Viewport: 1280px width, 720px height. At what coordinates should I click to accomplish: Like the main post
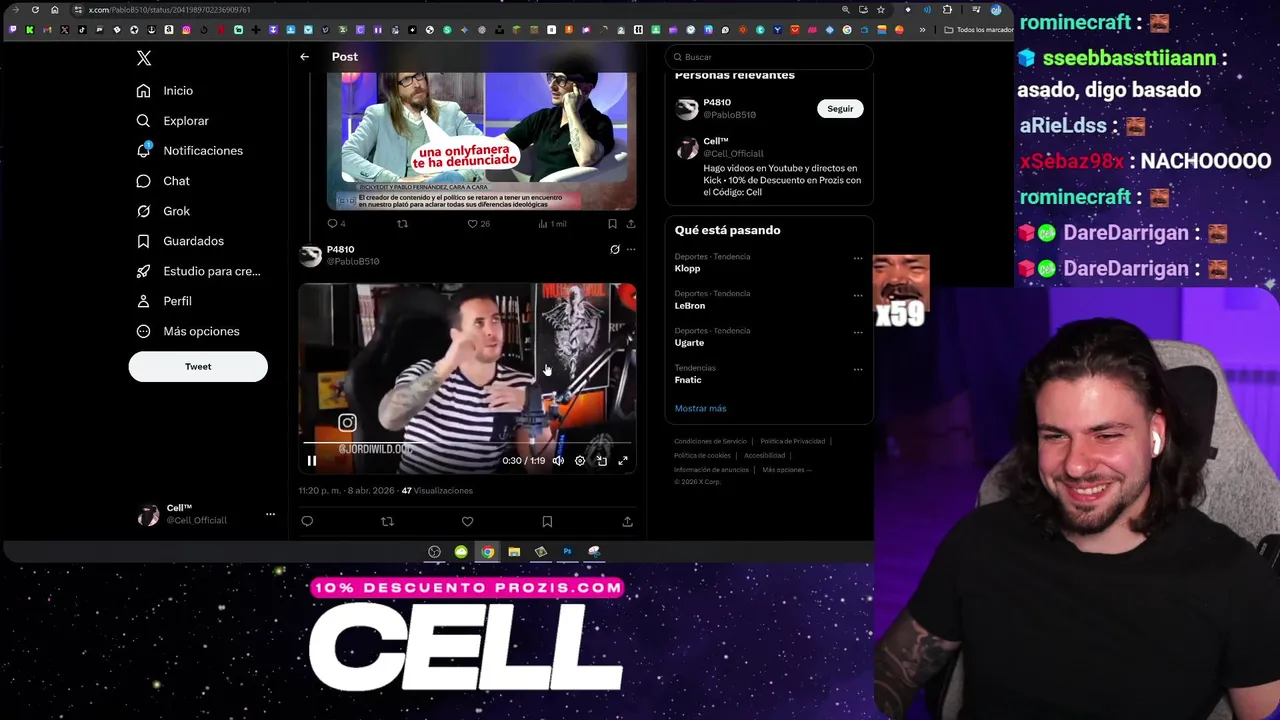tap(467, 521)
